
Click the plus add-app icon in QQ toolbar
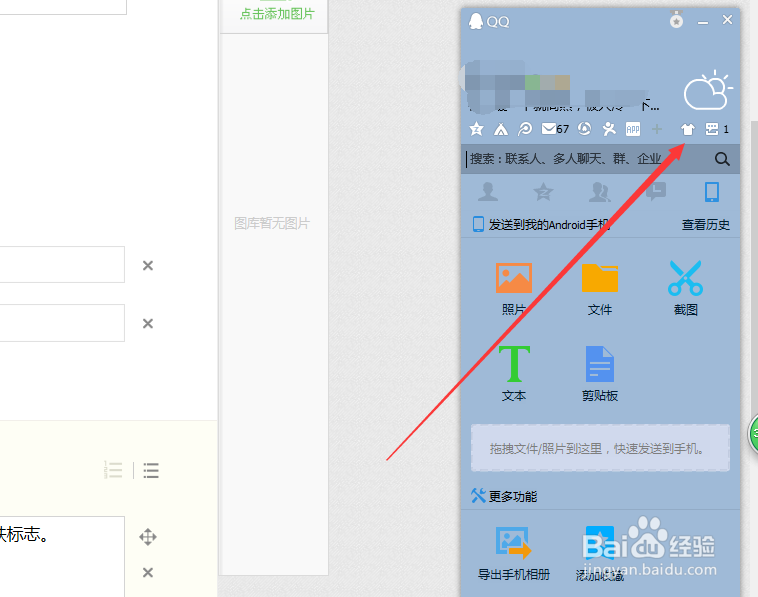coord(657,129)
